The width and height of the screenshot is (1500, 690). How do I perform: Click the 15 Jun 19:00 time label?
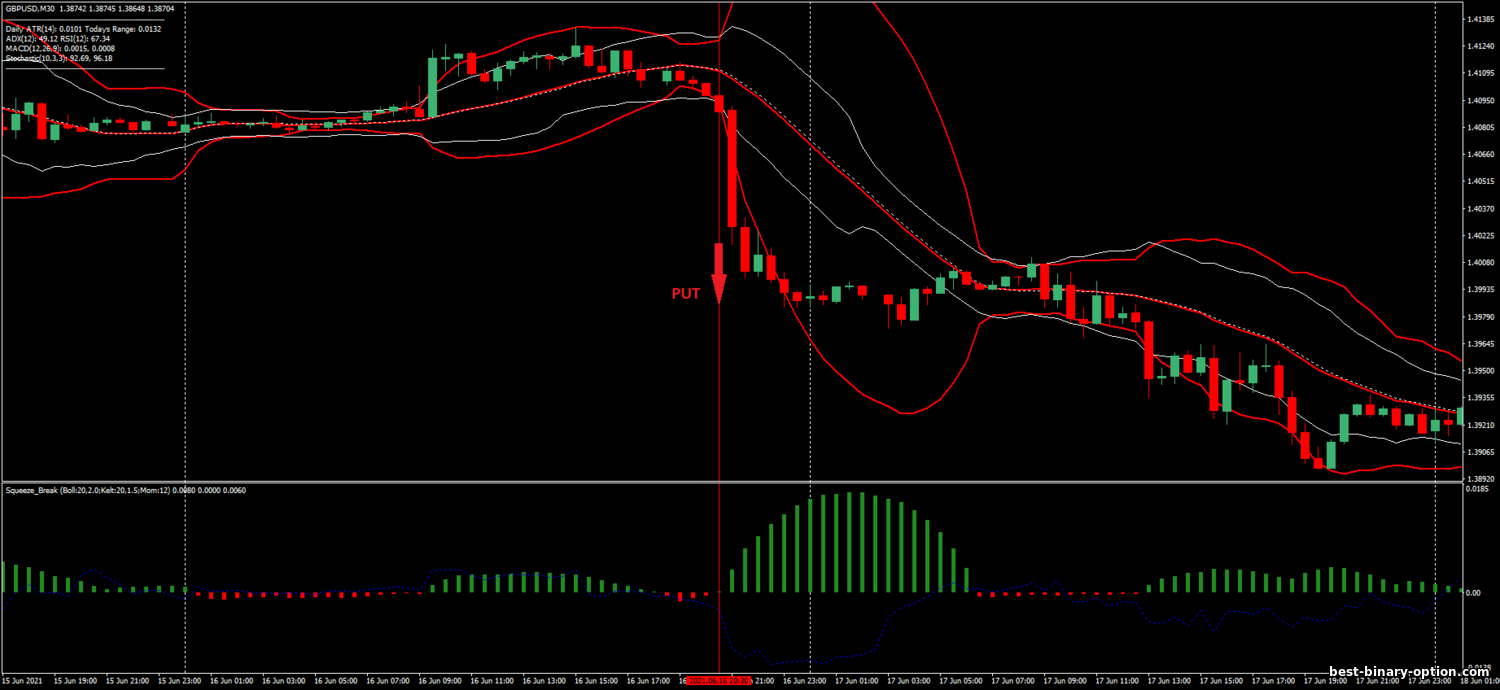(74, 681)
